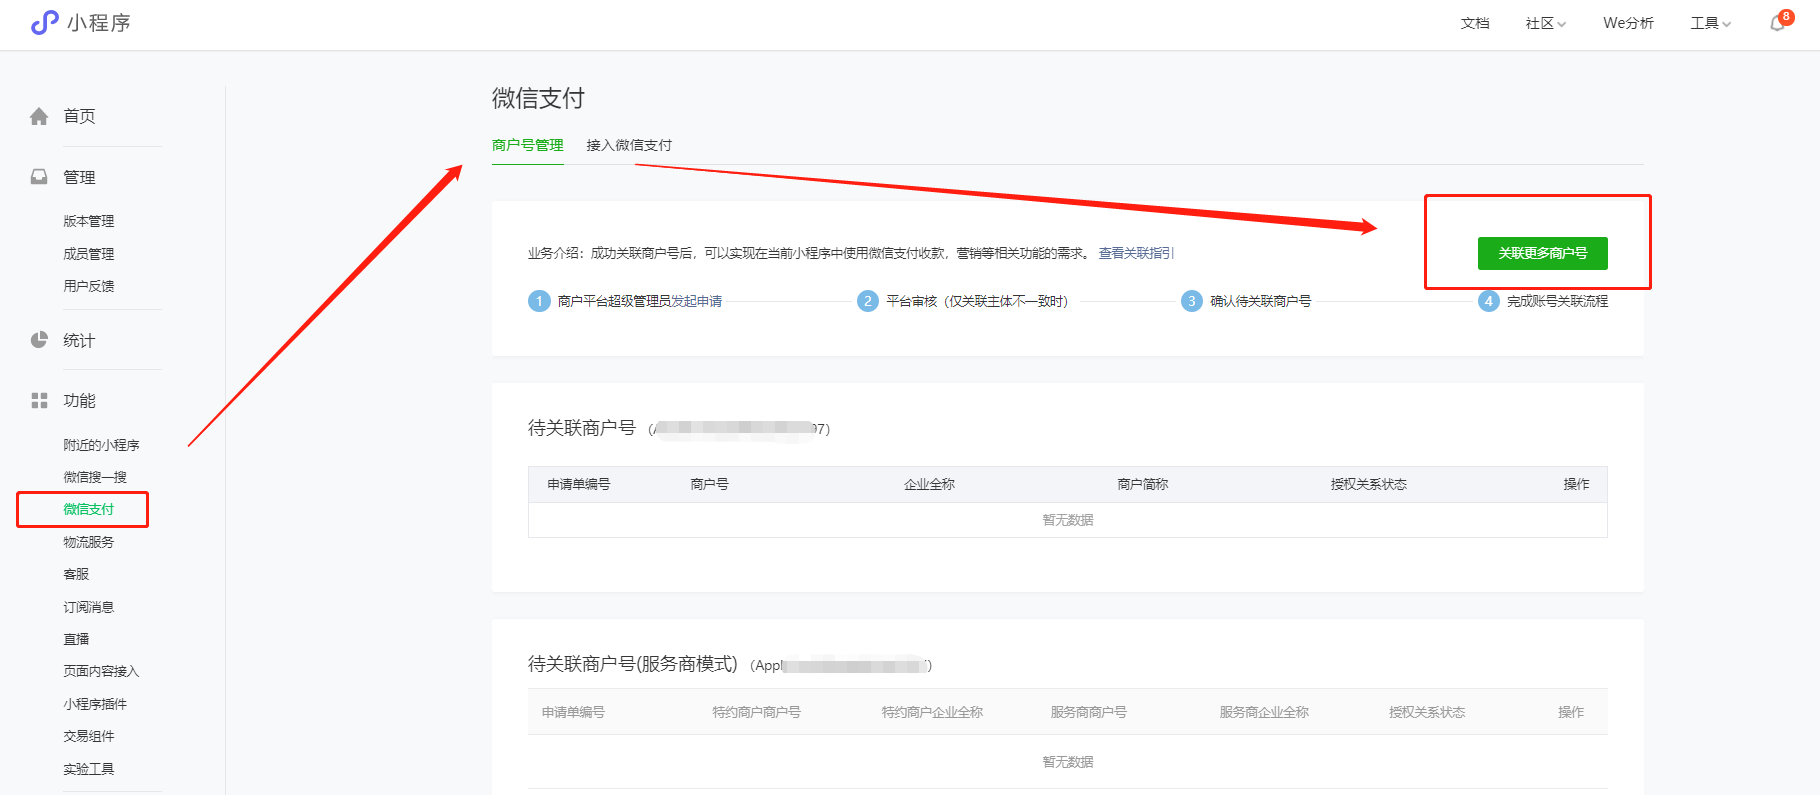Click the grid icon beside 功能
This screenshot has width=1820, height=795.
coord(39,401)
